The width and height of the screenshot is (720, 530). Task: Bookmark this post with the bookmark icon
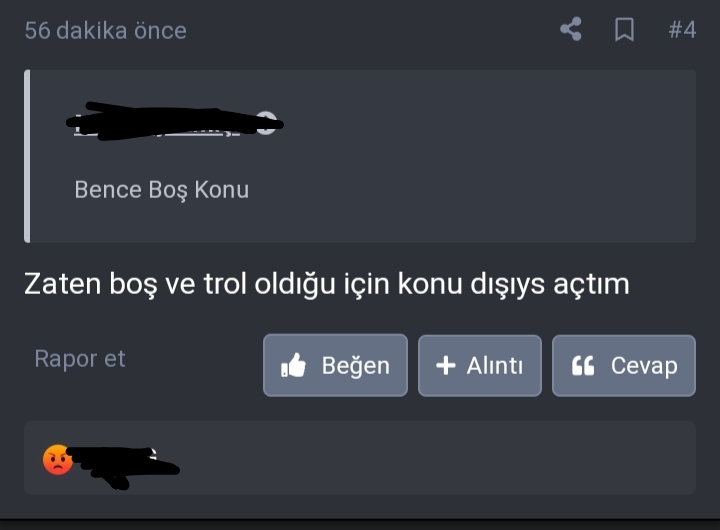624,30
